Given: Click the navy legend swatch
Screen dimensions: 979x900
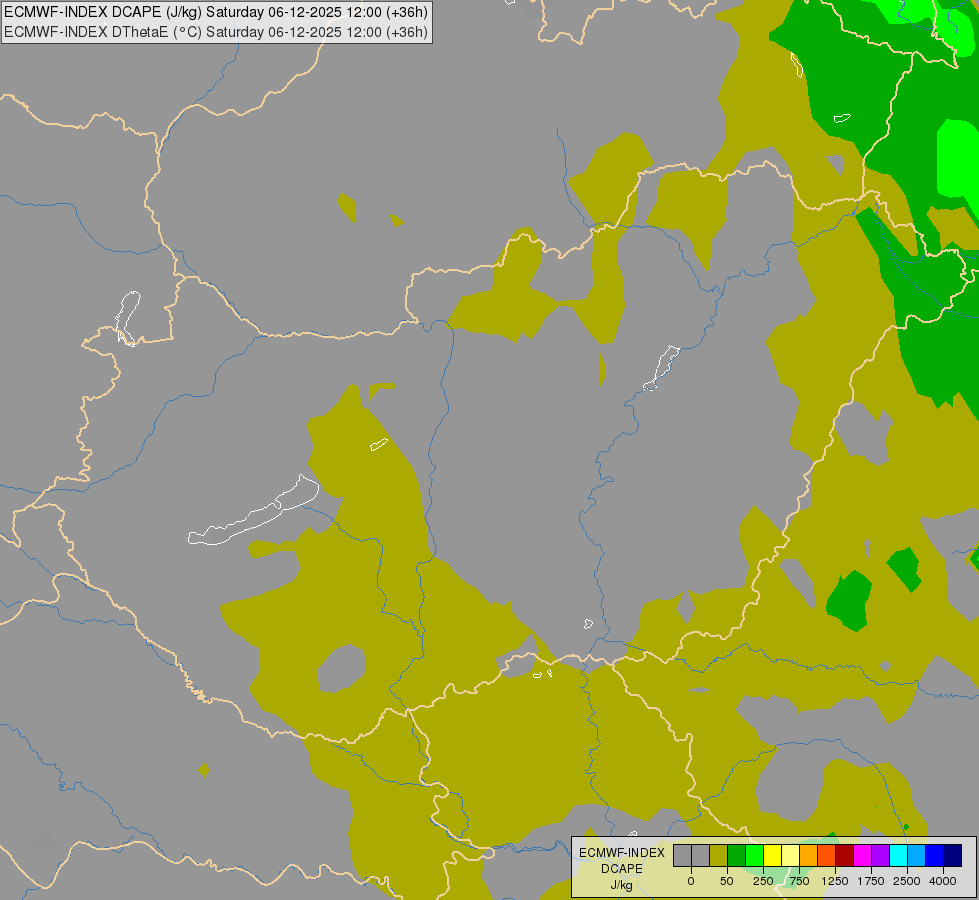Looking at the screenshot, I should click(x=953, y=856).
